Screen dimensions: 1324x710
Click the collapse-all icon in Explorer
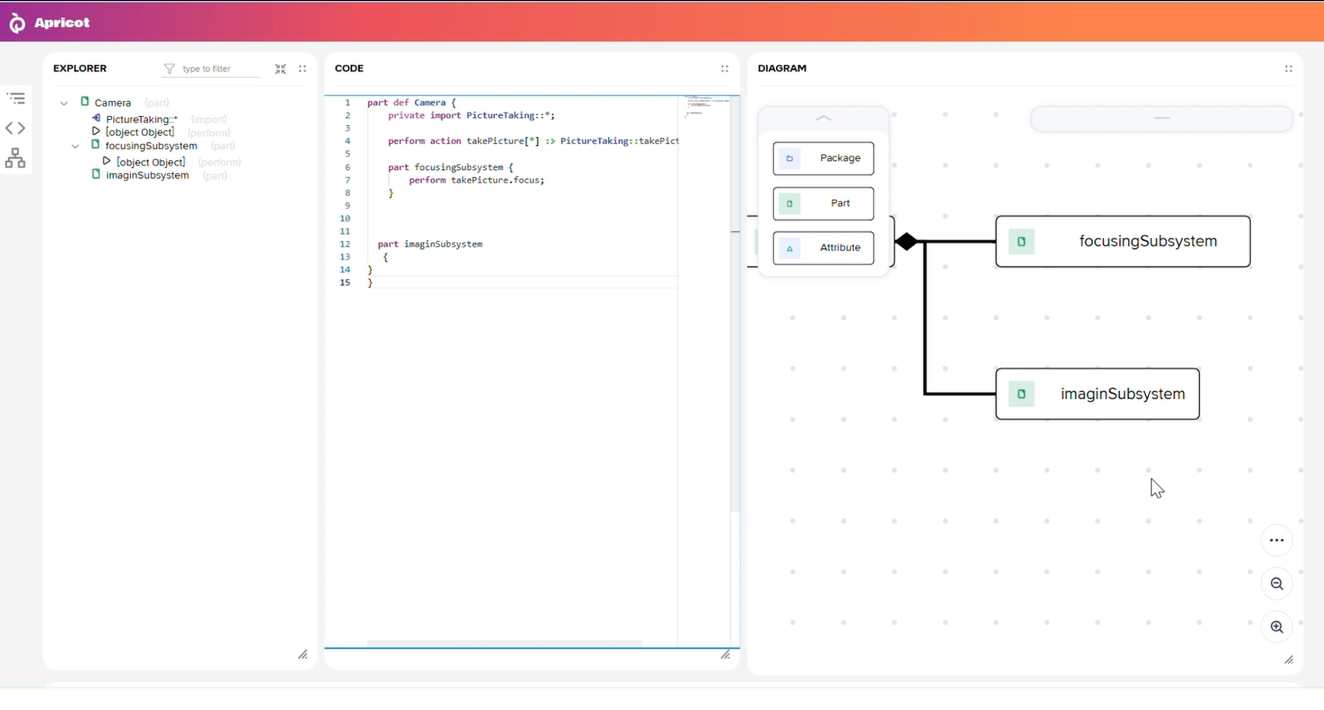click(x=281, y=69)
